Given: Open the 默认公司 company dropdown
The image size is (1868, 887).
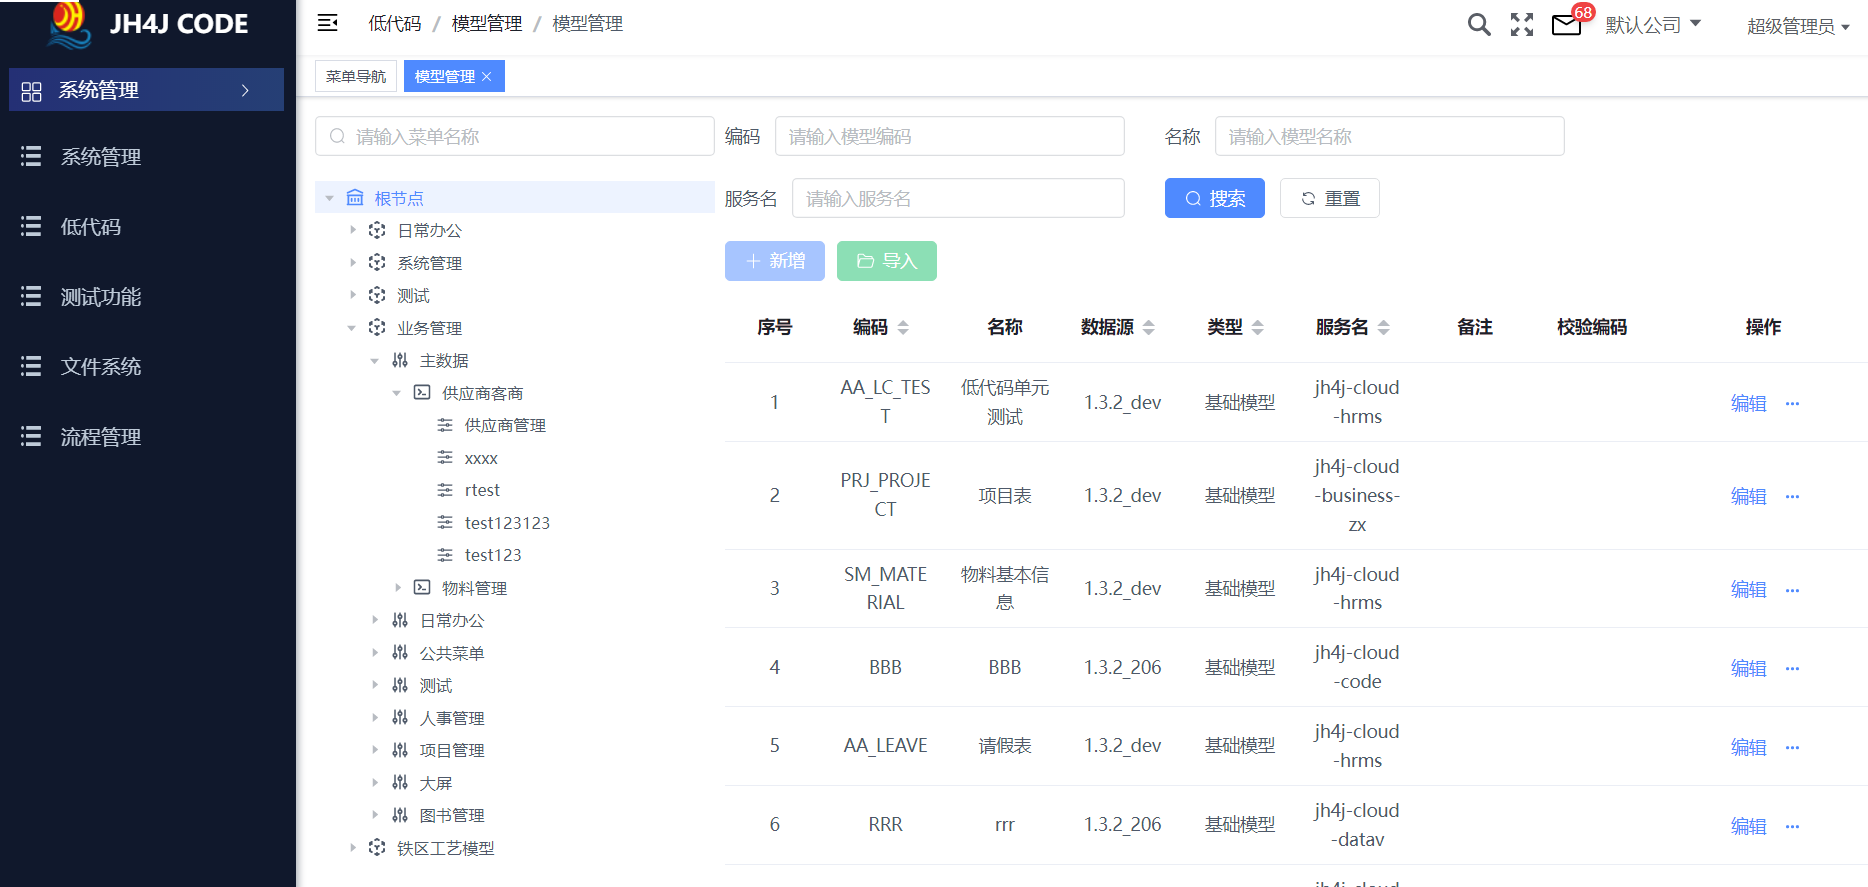Looking at the screenshot, I should pos(1653,25).
